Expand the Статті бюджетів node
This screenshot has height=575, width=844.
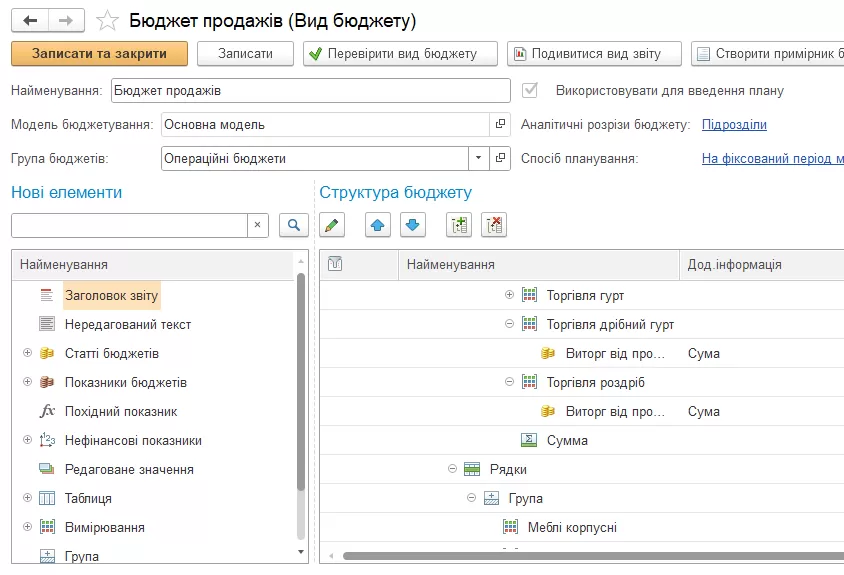[27, 353]
